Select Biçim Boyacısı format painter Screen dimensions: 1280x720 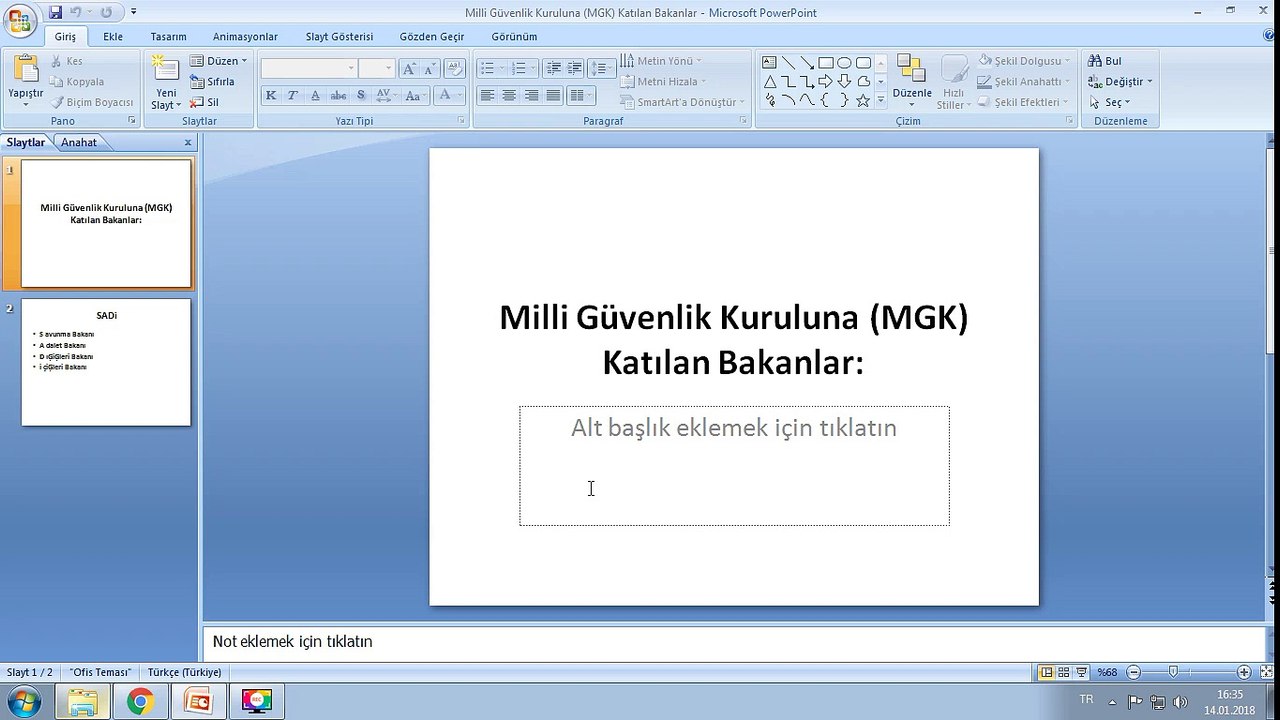pyautogui.click(x=92, y=102)
